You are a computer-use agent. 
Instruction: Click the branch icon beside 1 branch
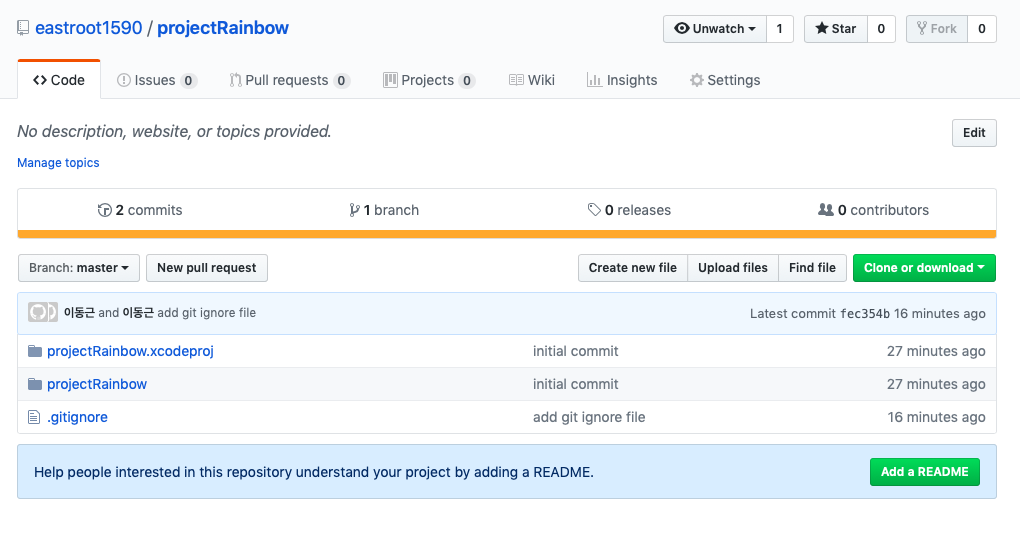[x=354, y=210]
